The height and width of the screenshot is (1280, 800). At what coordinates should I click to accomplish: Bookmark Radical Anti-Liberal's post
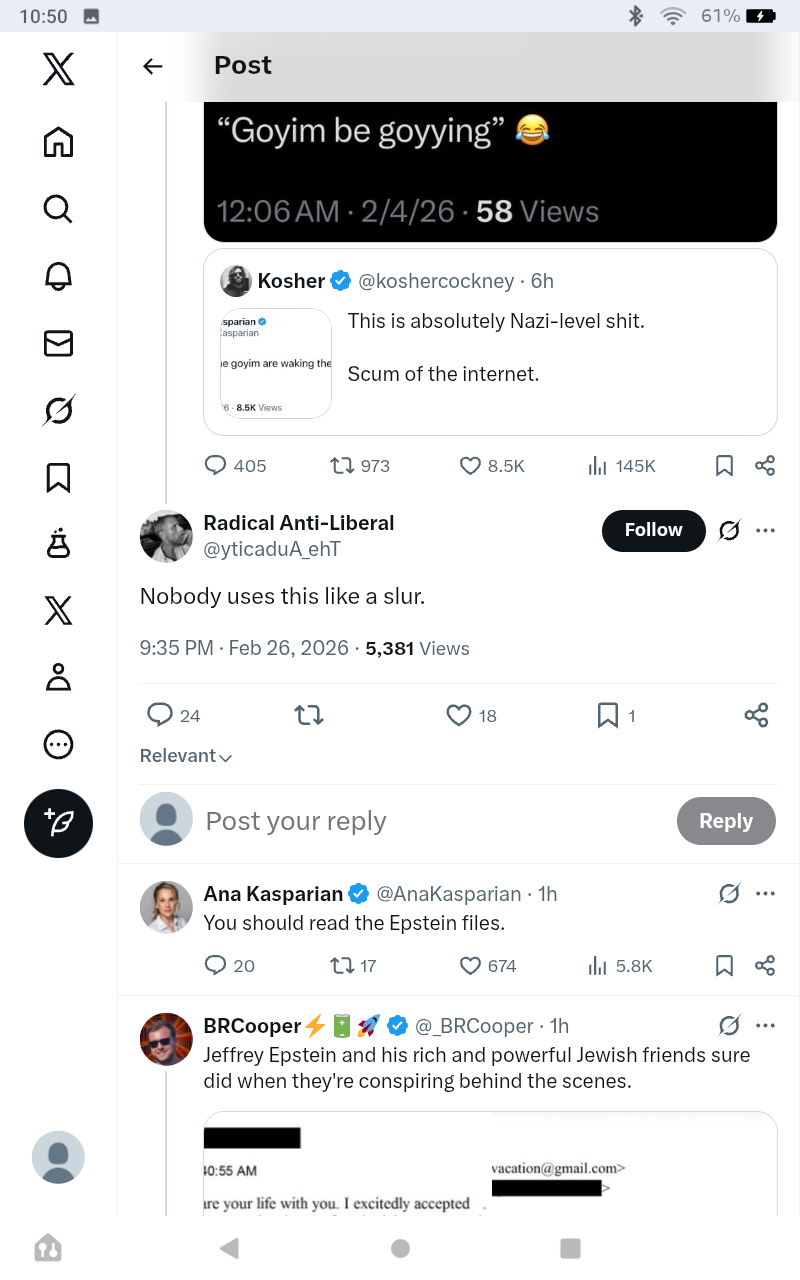click(x=616, y=715)
